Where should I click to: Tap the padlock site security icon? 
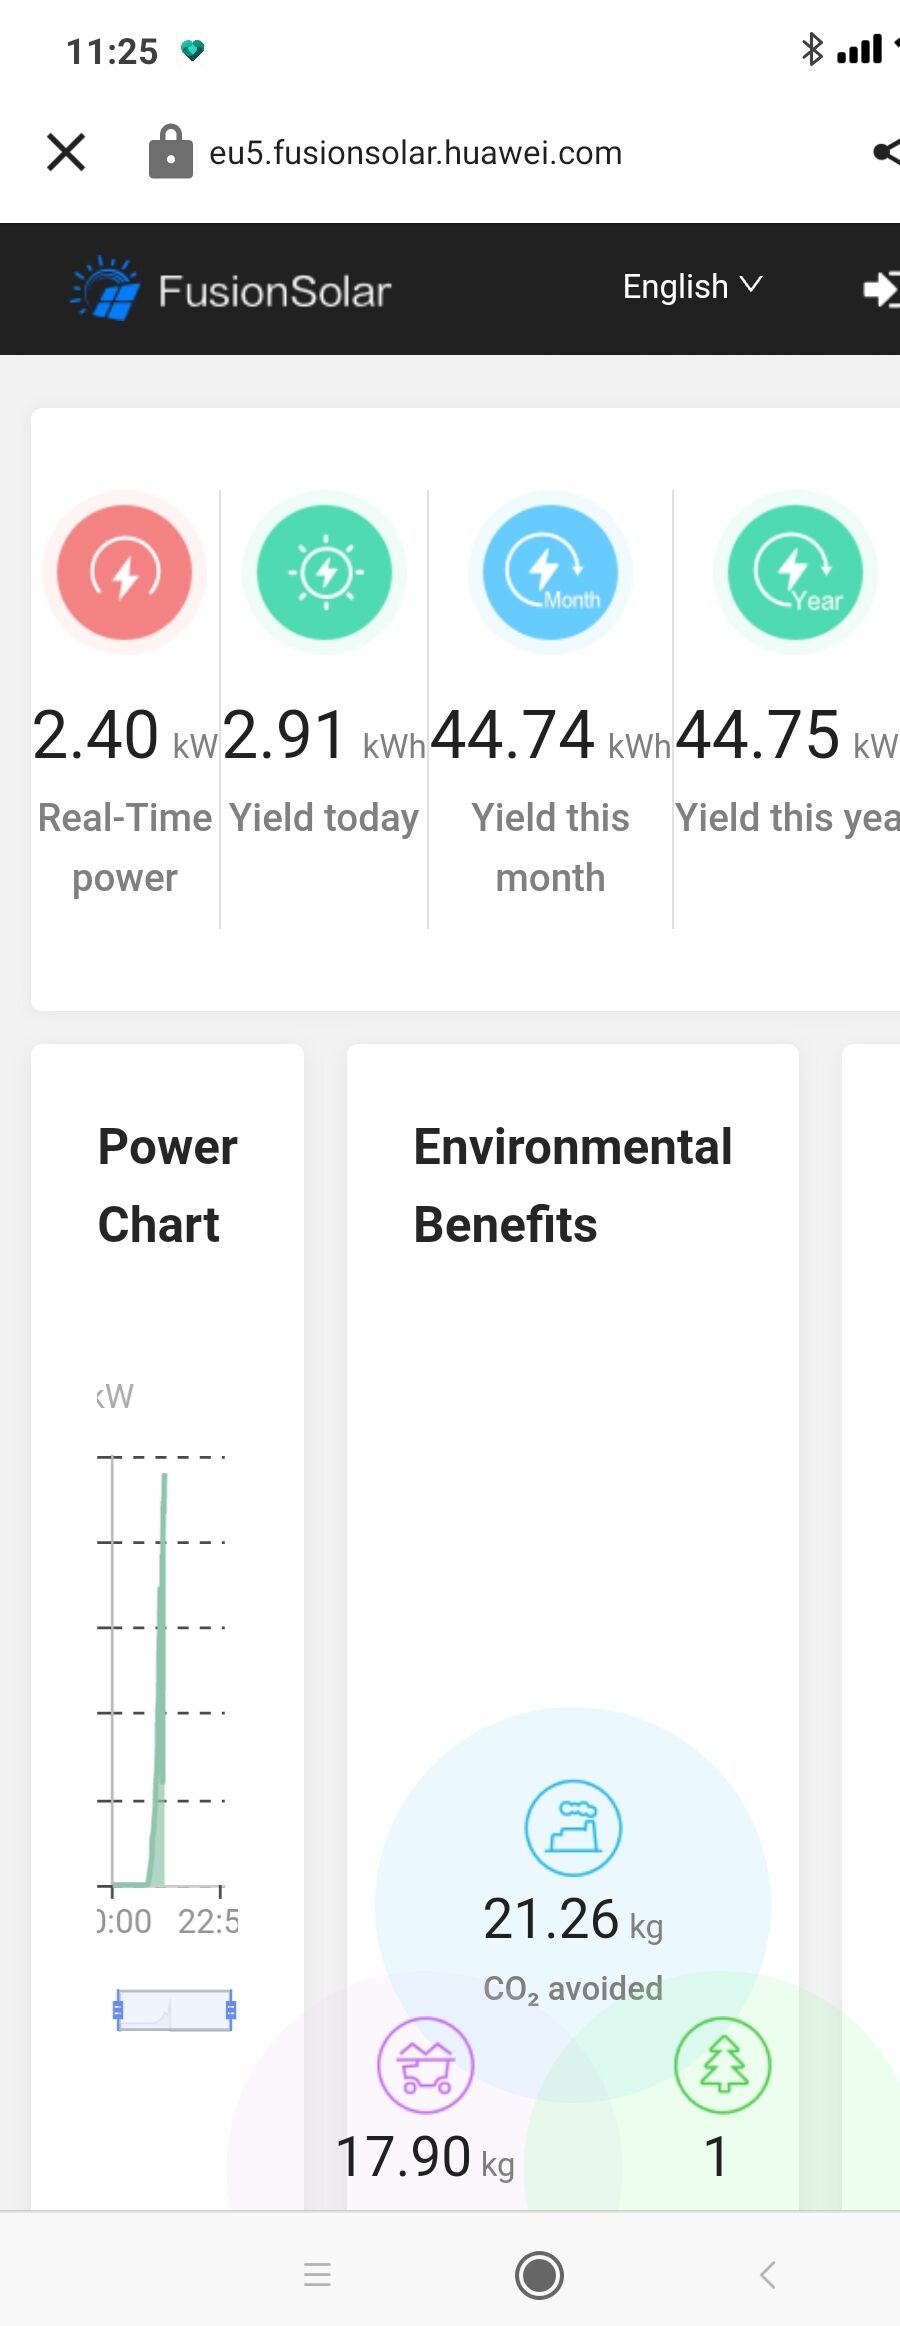click(x=171, y=151)
